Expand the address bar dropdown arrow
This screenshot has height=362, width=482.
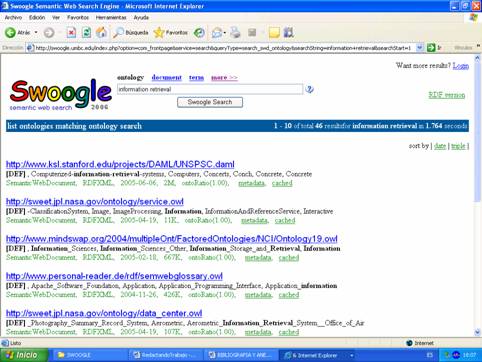pyautogui.click(x=420, y=48)
